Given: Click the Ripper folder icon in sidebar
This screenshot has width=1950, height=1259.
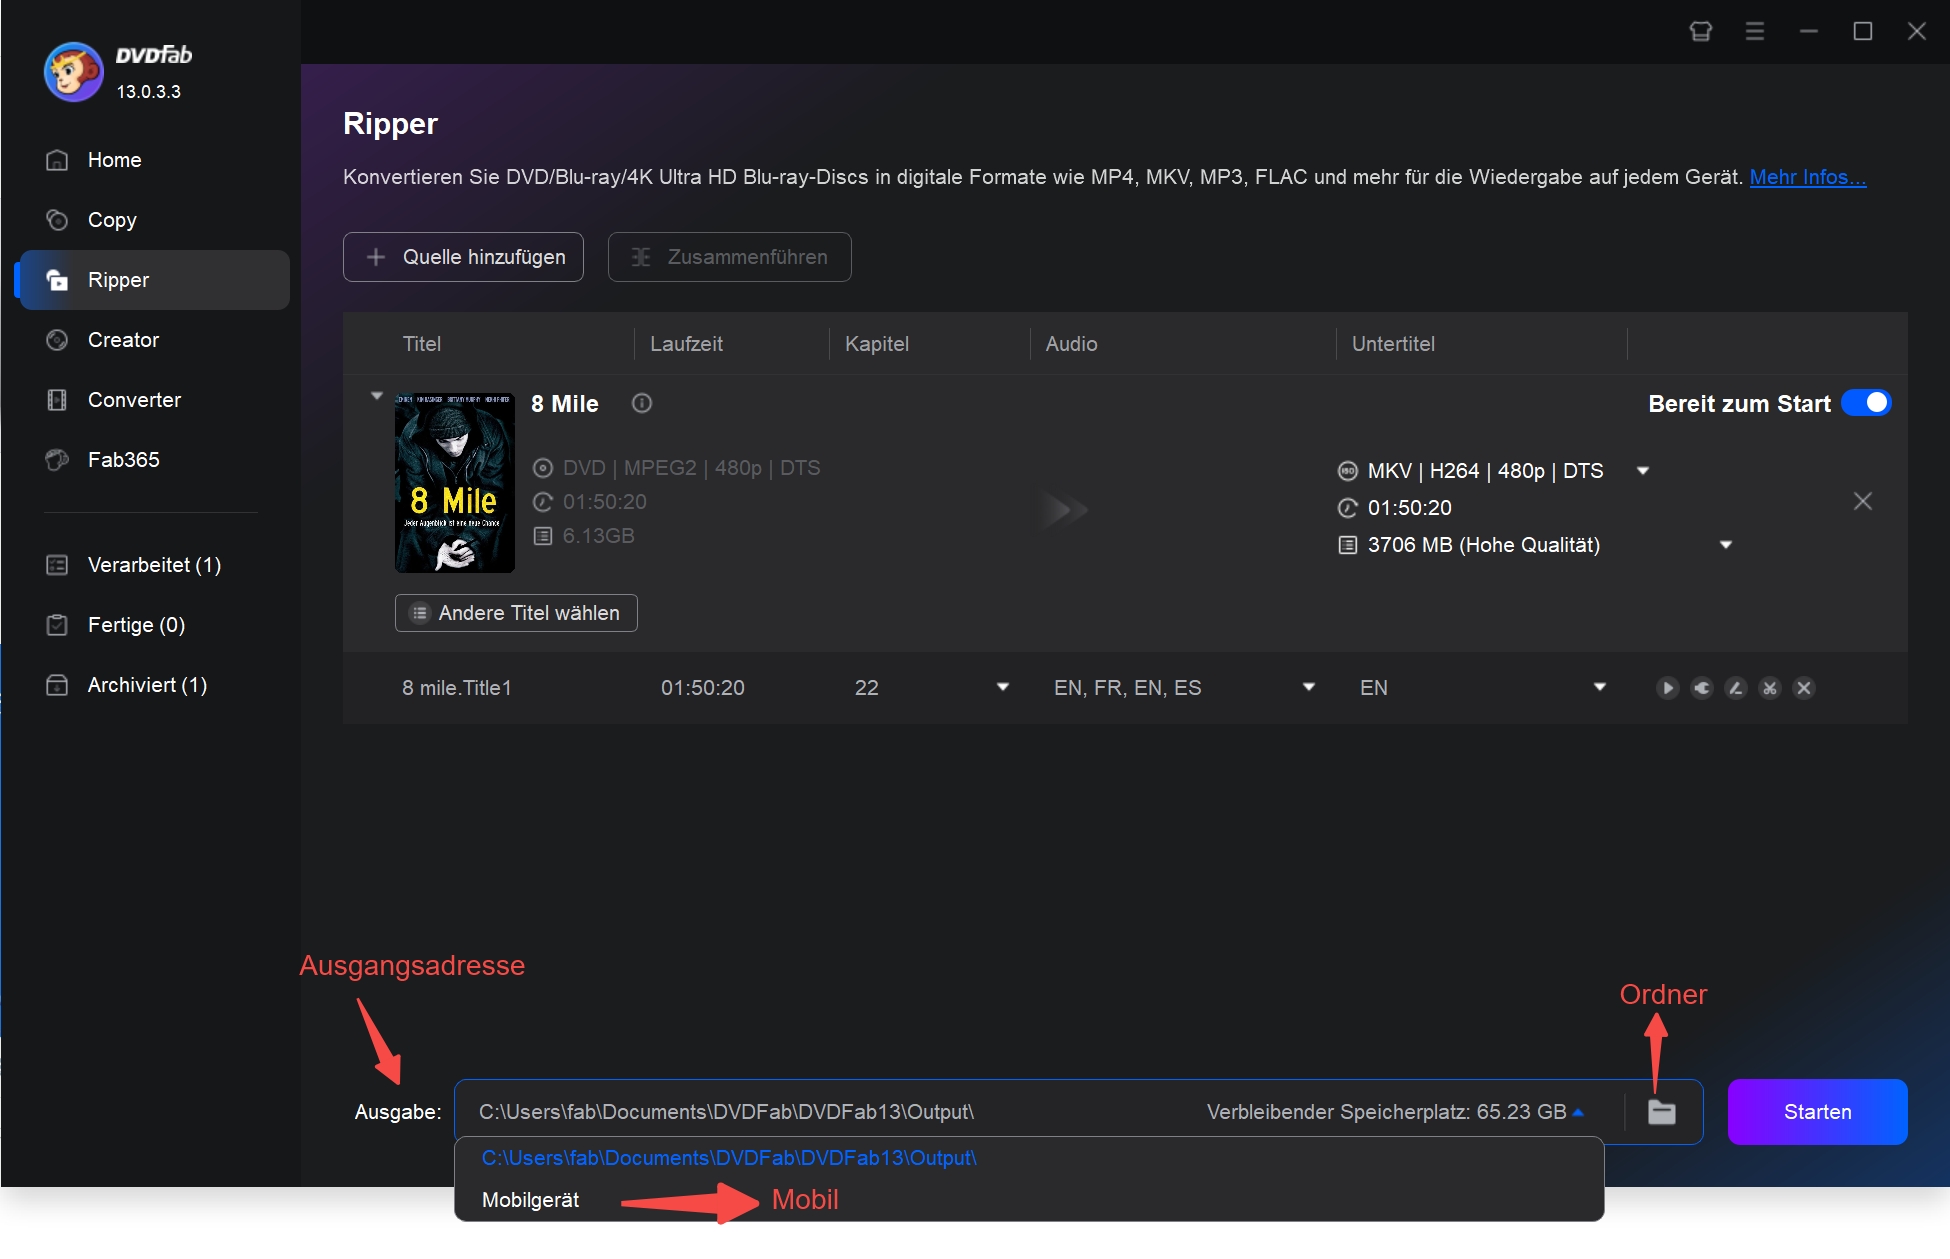Looking at the screenshot, I should pyautogui.click(x=58, y=280).
